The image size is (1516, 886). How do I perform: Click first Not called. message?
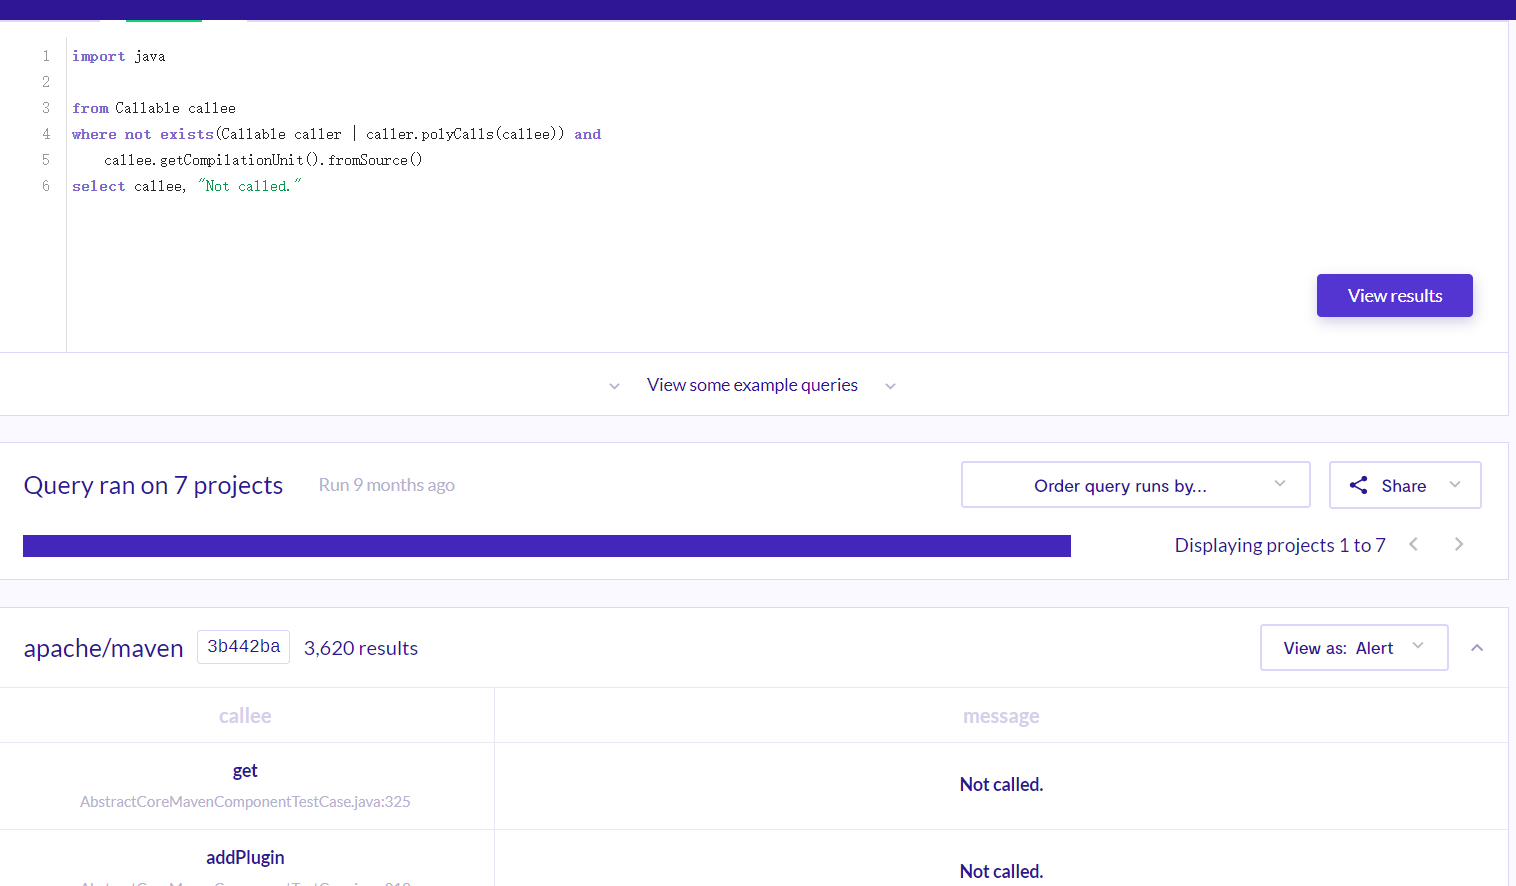1001,785
